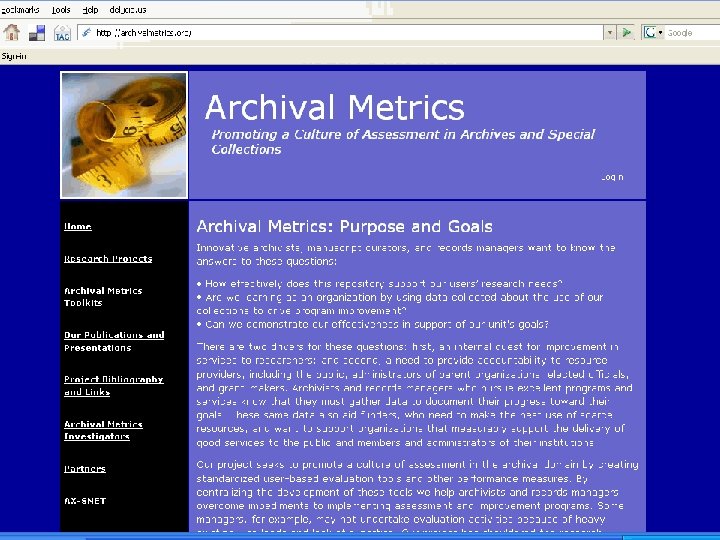Open the address bar history dropdown
This screenshot has height=540, width=720.
tap(610, 33)
